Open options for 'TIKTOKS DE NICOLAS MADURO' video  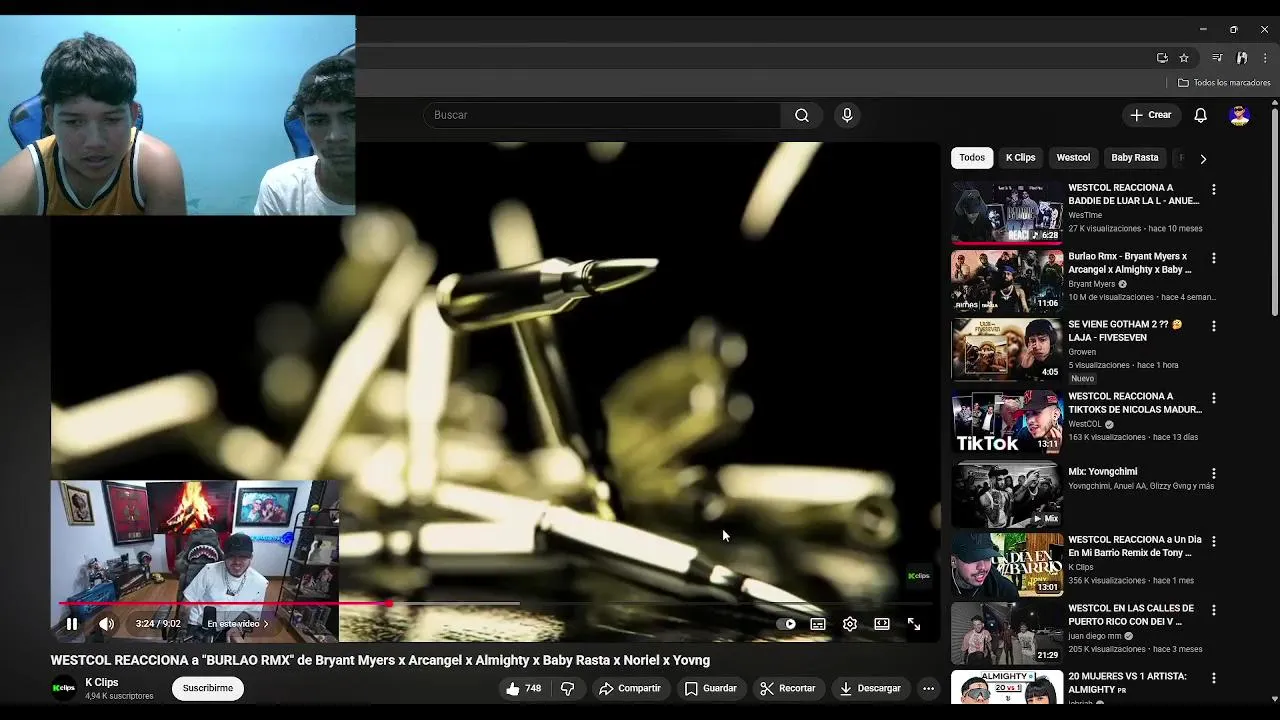point(1214,398)
